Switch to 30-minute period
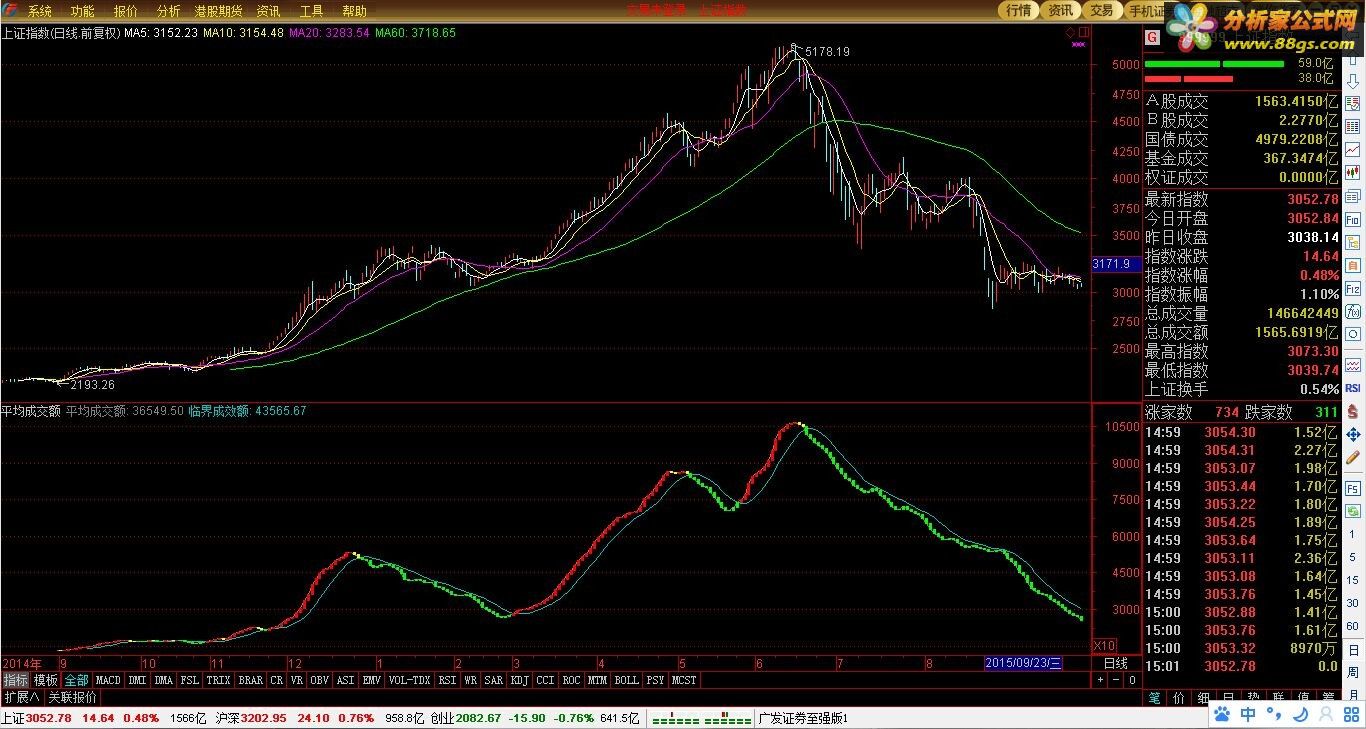This screenshot has width=1366, height=729. click(1353, 603)
